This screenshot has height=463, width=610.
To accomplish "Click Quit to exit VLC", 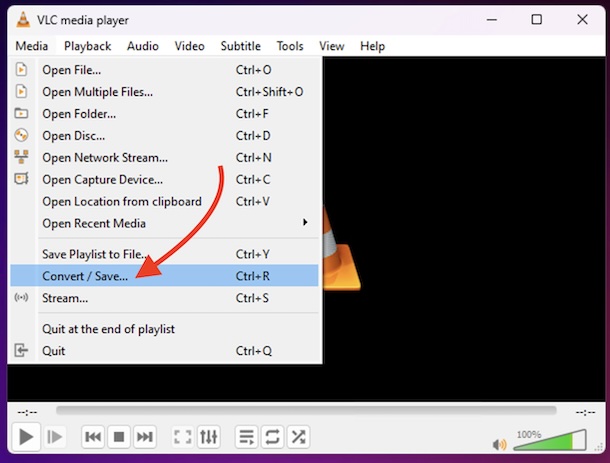I will (x=53, y=351).
